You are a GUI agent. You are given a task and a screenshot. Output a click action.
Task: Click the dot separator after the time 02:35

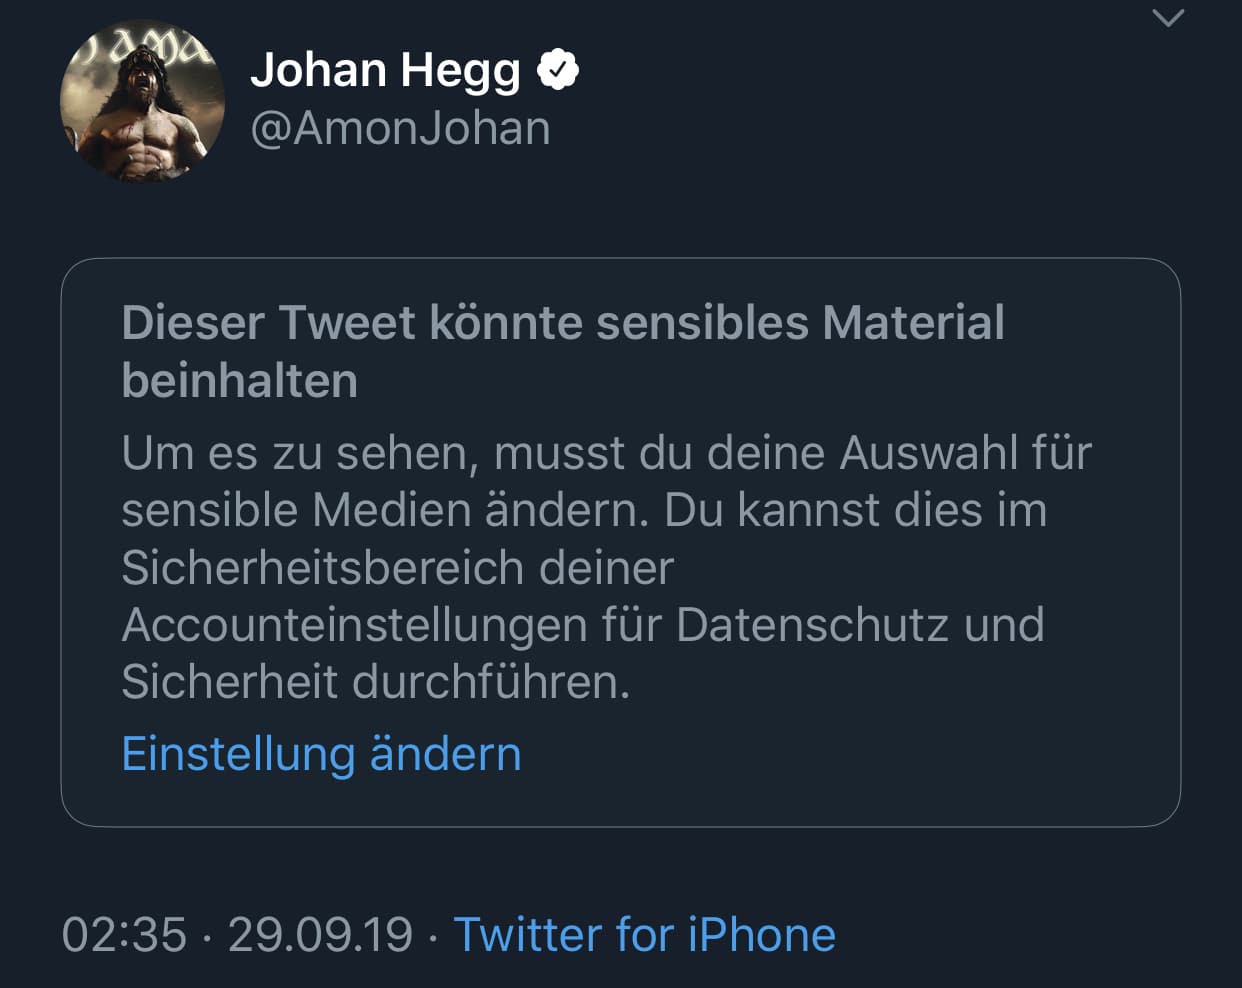(206, 937)
